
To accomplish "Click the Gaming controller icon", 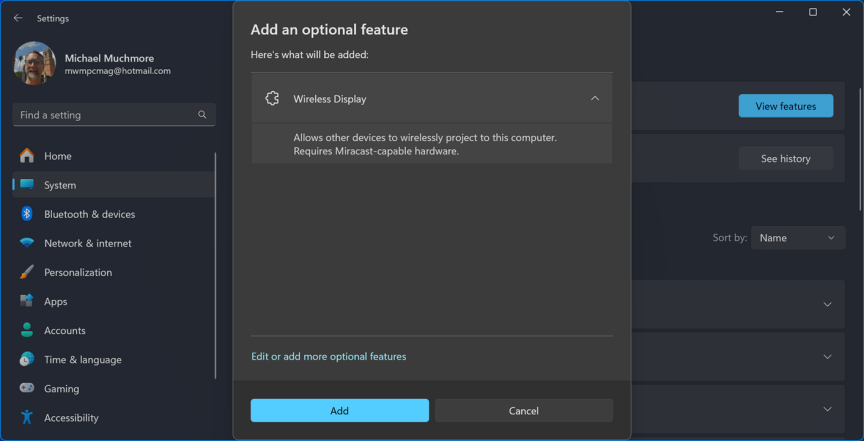I will pyautogui.click(x=26, y=388).
